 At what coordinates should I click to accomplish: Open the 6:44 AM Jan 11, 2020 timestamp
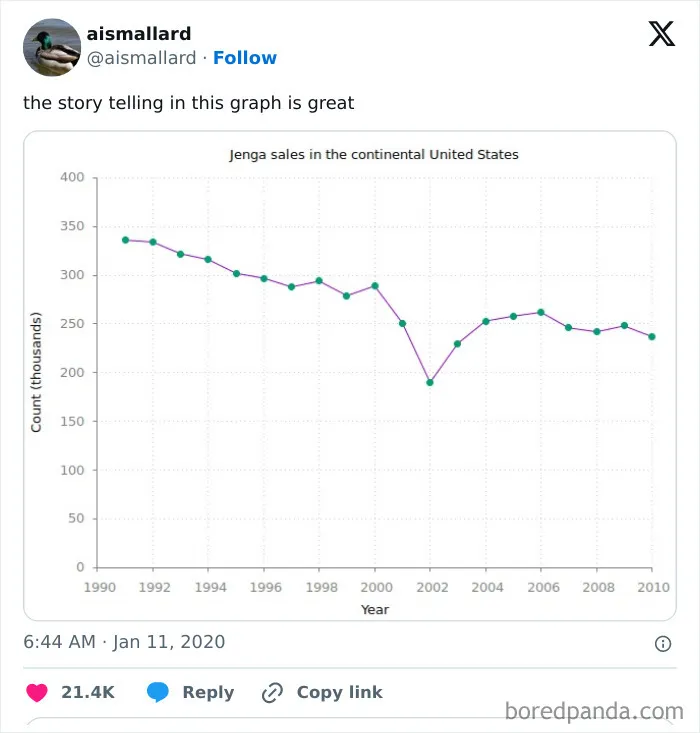(x=124, y=642)
